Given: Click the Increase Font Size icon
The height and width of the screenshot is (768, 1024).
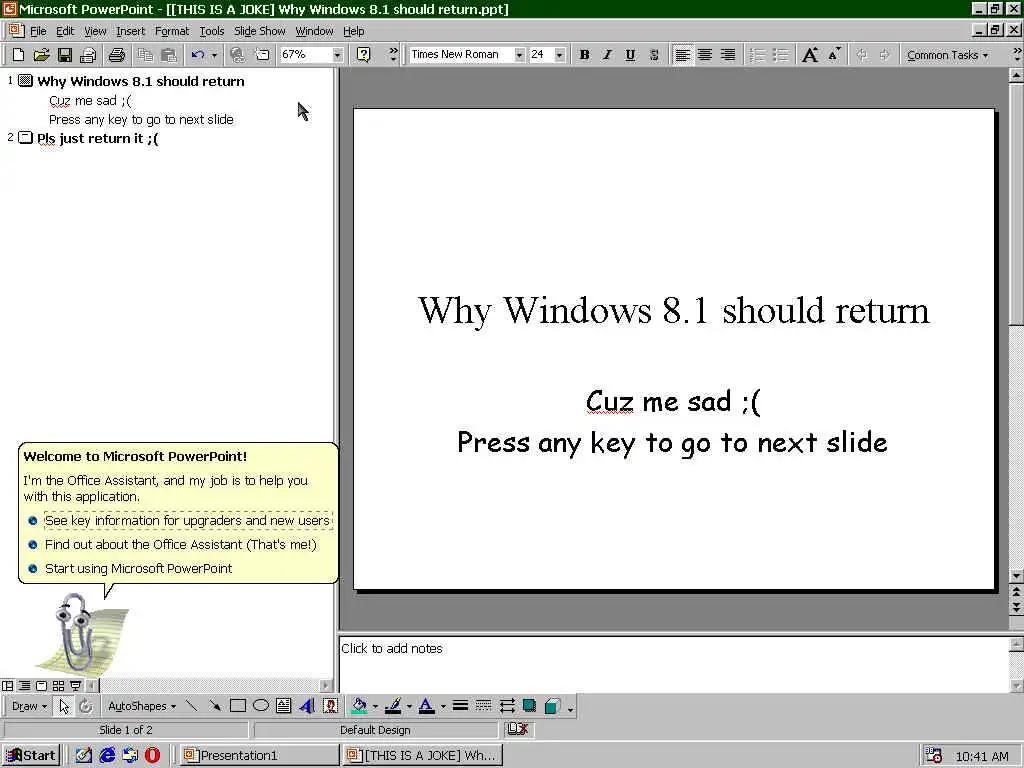Looking at the screenshot, I should [810, 55].
